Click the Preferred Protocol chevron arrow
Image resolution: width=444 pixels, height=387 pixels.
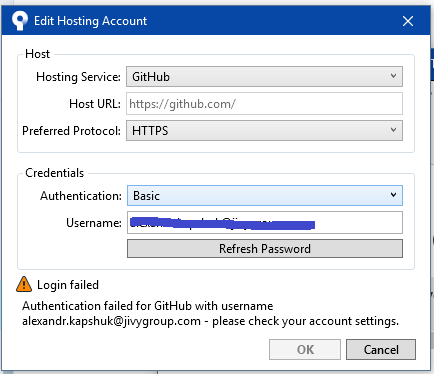[x=393, y=130]
